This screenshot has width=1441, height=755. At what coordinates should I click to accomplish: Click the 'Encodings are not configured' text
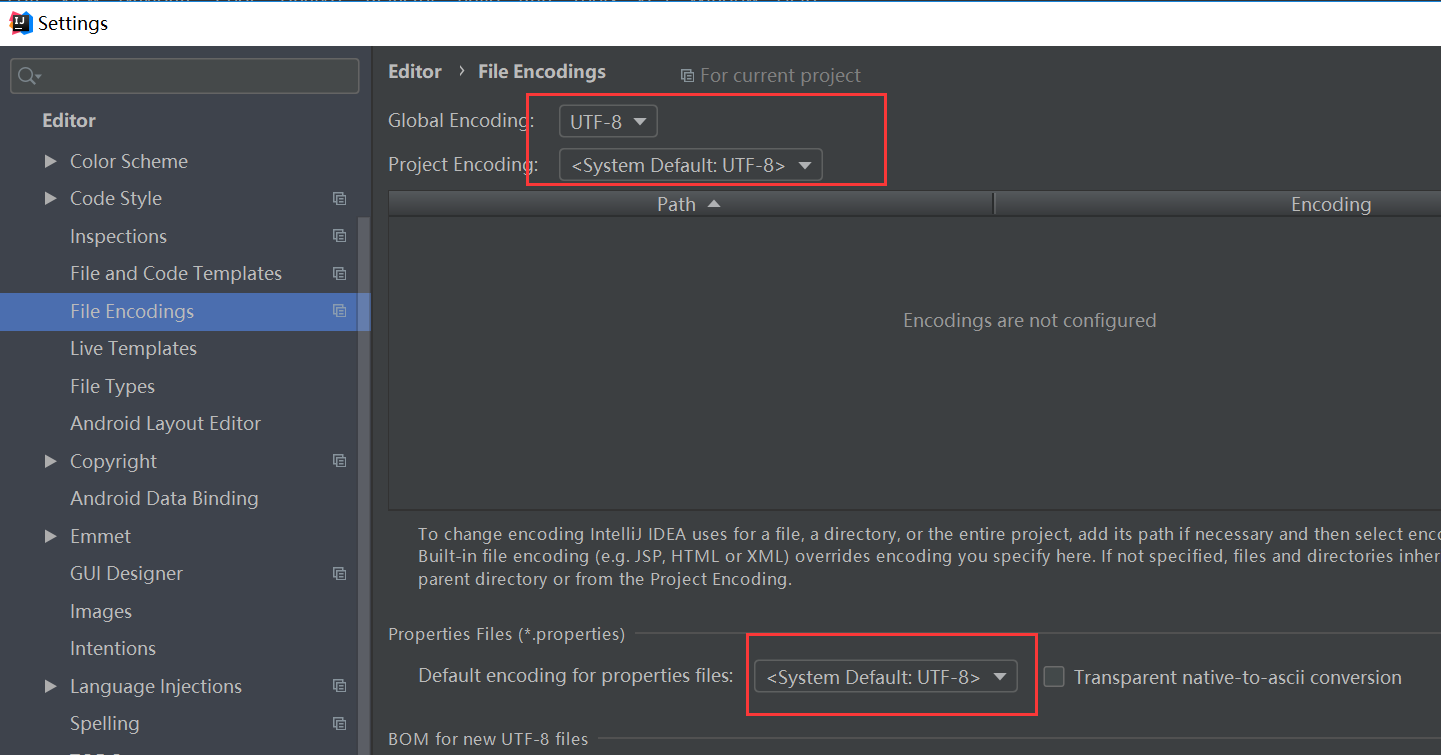pyautogui.click(x=1029, y=321)
